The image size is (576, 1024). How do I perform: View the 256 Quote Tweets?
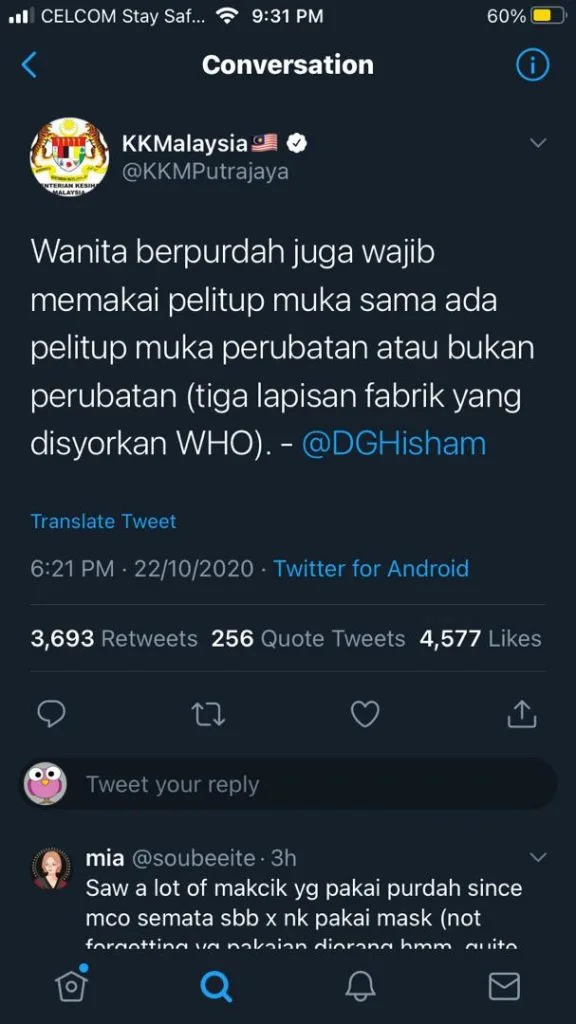coord(308,638)
